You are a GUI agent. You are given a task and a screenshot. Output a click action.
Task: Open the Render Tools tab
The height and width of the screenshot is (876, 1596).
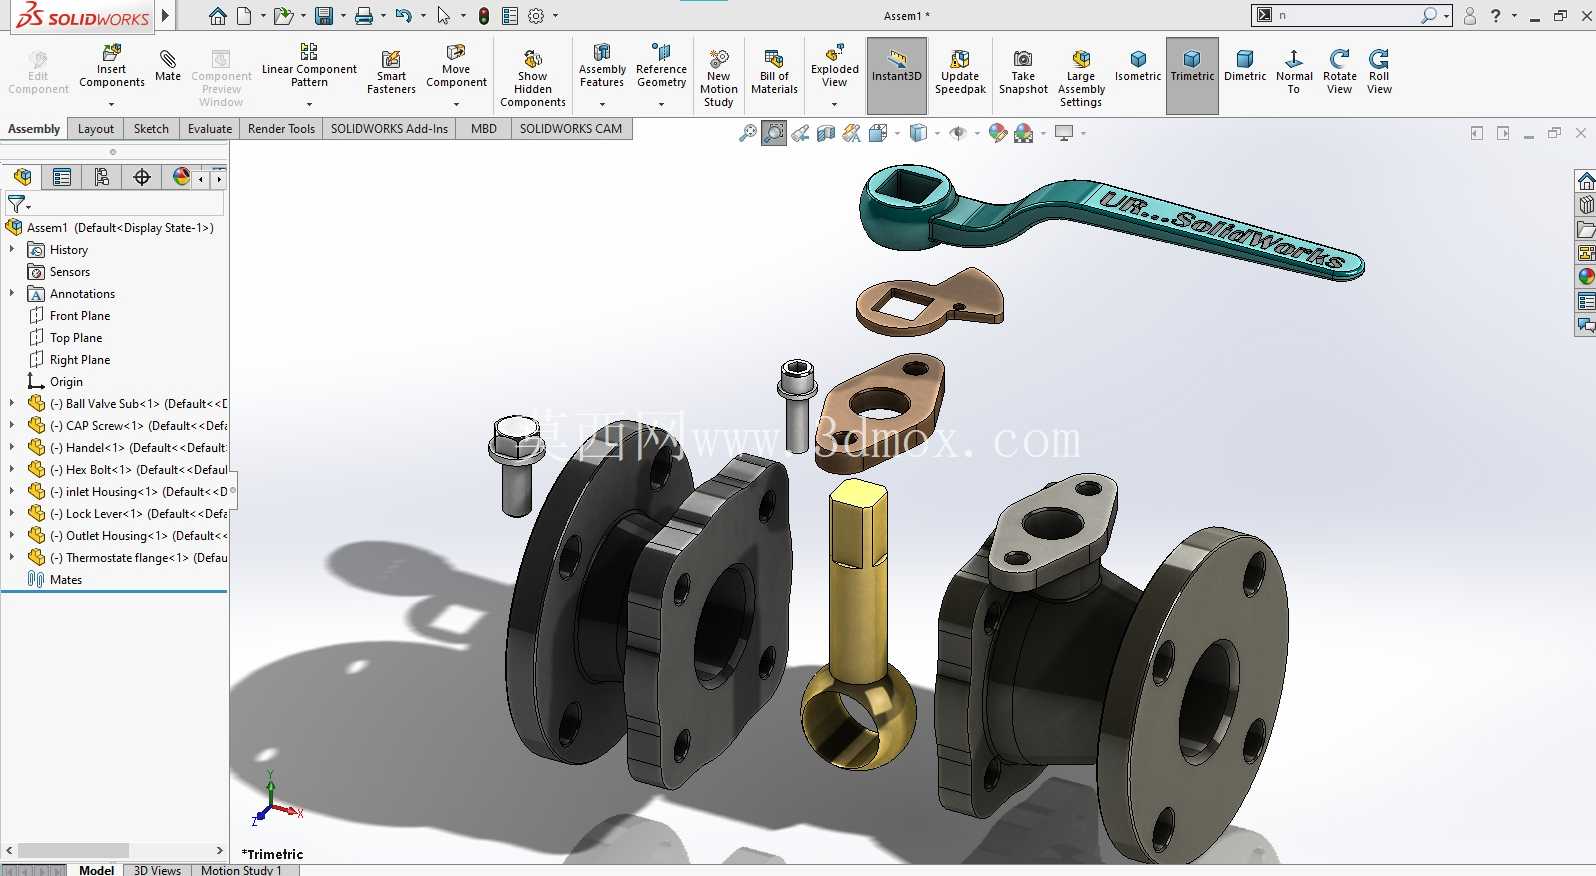click(281, 128)
